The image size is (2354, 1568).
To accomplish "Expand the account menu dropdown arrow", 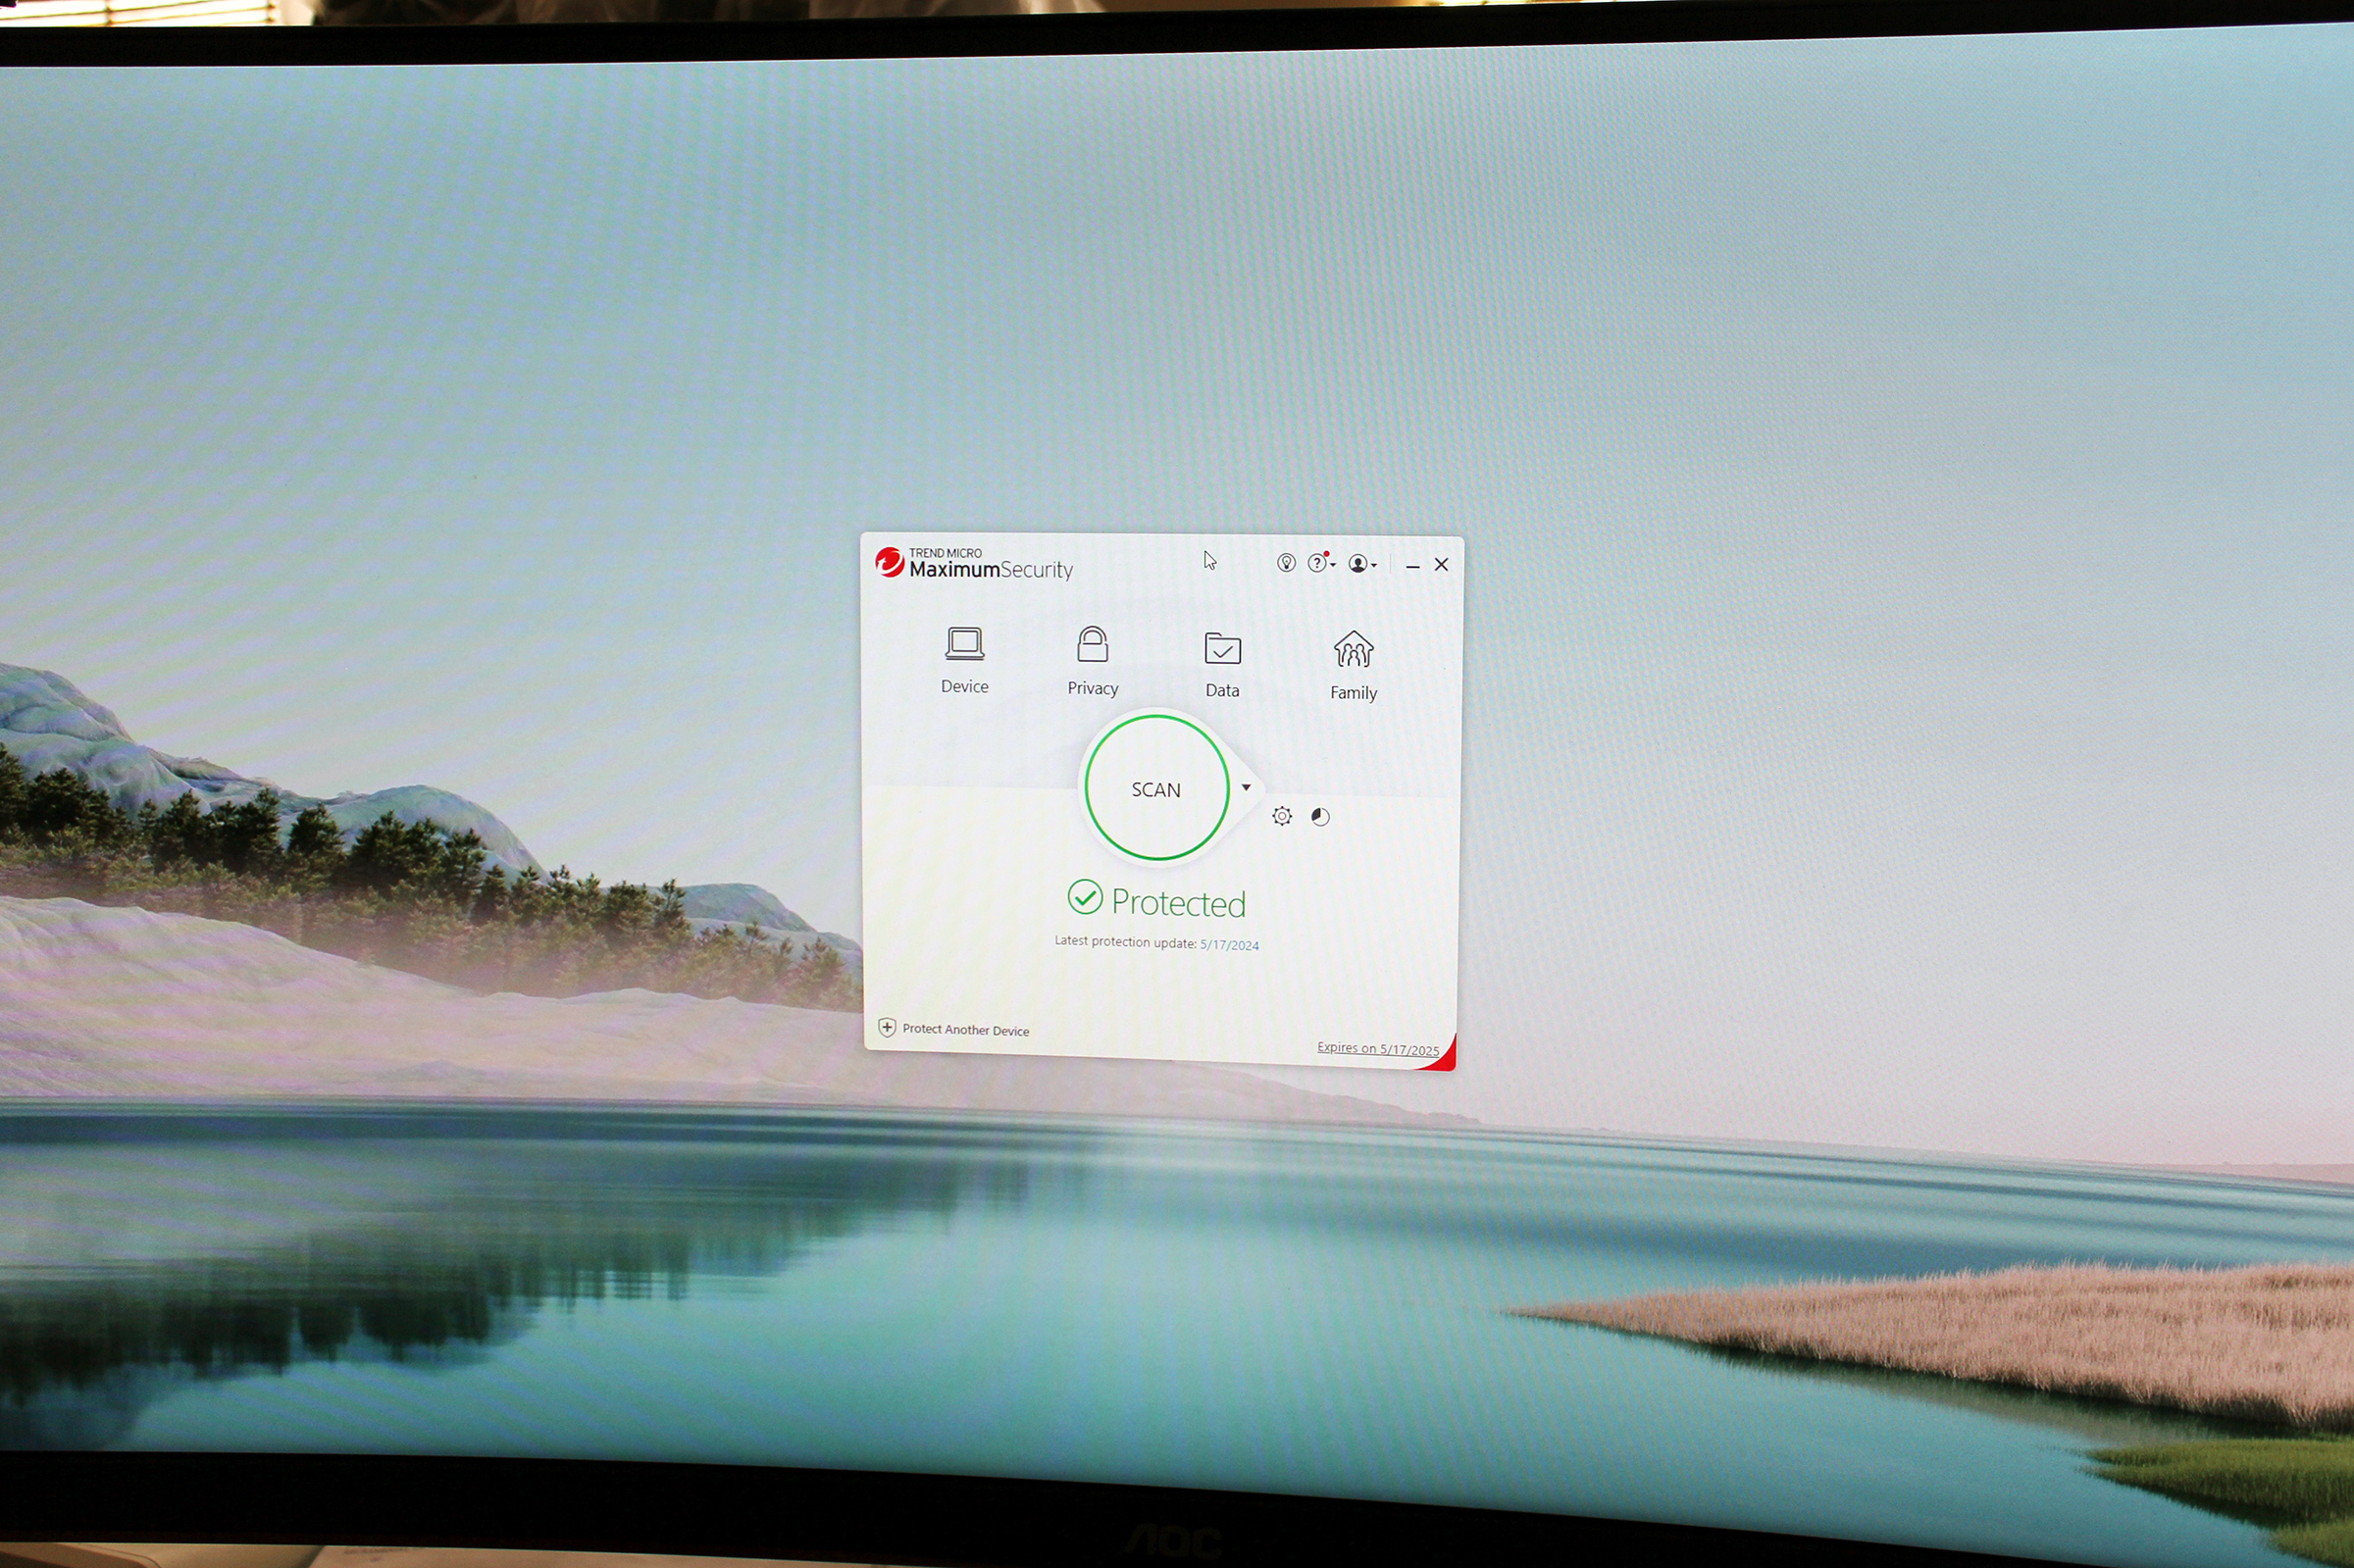I will pyautogui.click(x=1376, y=567).
